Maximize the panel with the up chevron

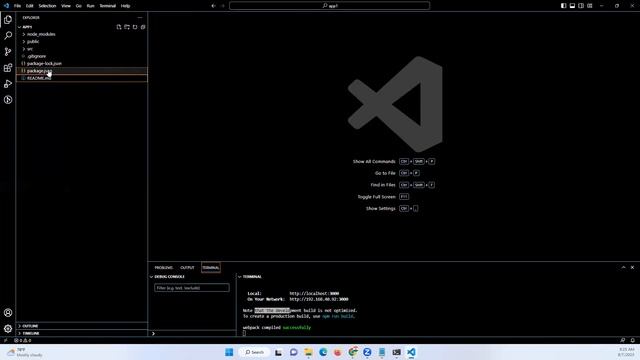623,267
